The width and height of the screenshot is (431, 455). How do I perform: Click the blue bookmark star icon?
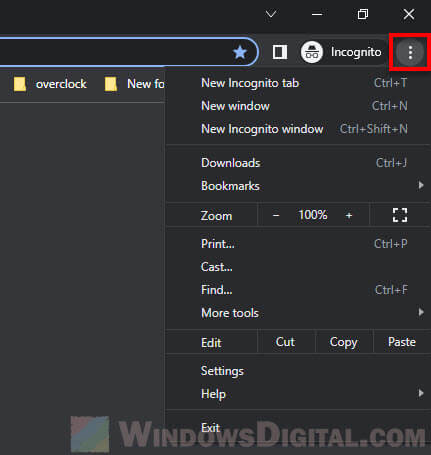pyautogui.click(x=240, y=52)
